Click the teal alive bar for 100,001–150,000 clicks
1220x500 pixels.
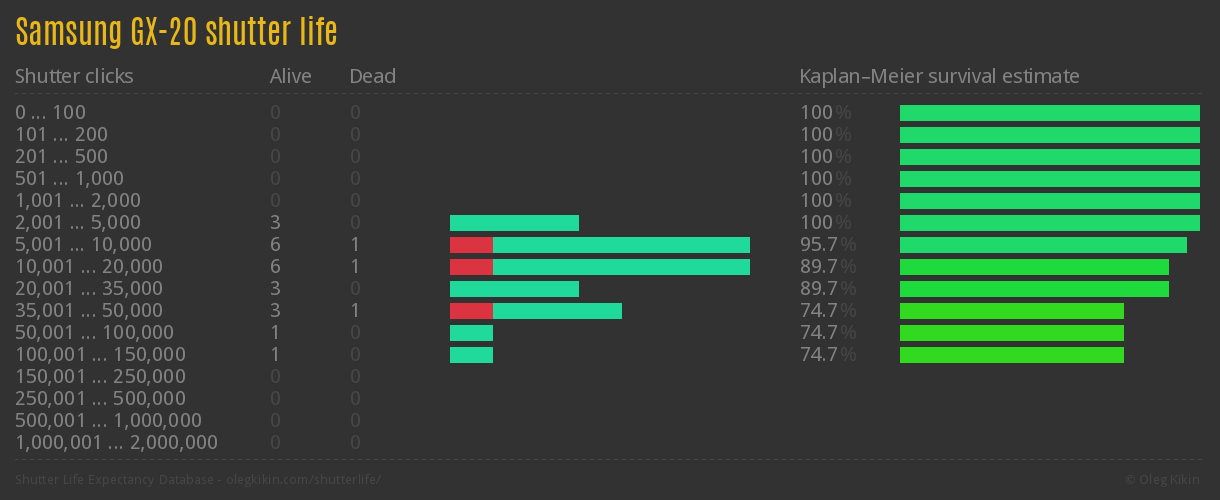(471, 355)
